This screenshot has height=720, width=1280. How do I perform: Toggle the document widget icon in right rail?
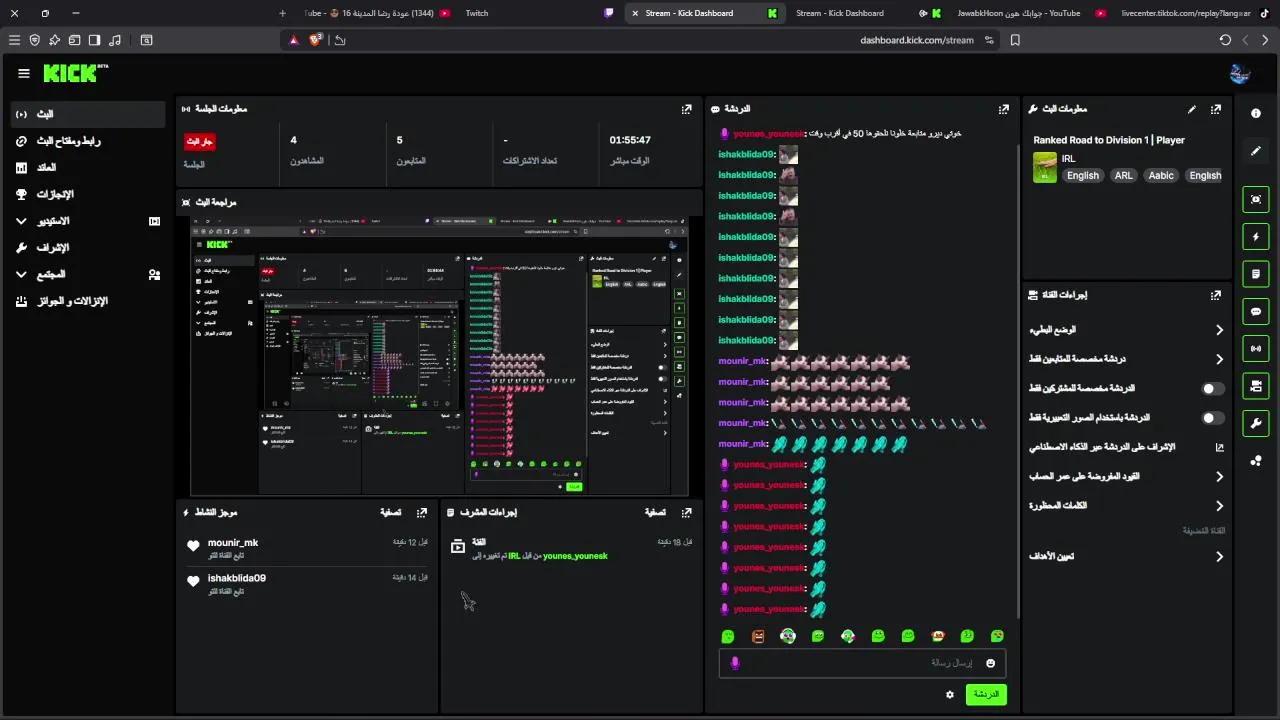1256,273
